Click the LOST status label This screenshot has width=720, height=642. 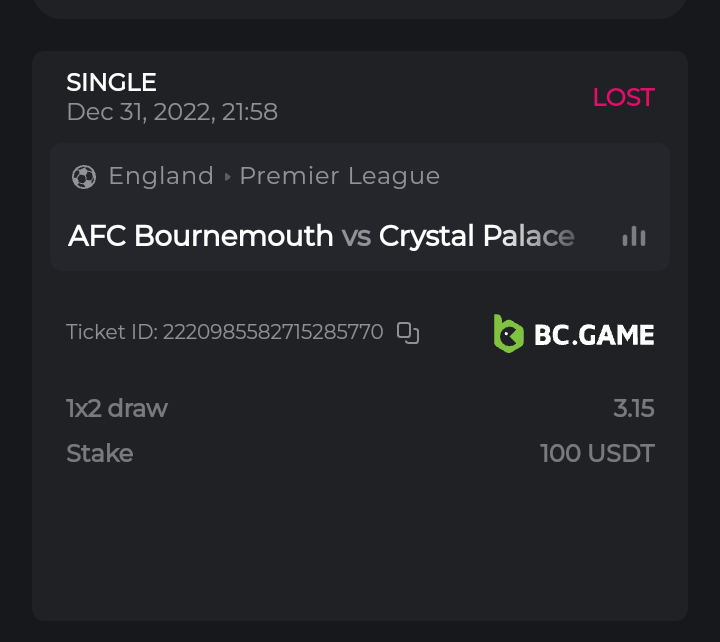click(x=623, y=97)
